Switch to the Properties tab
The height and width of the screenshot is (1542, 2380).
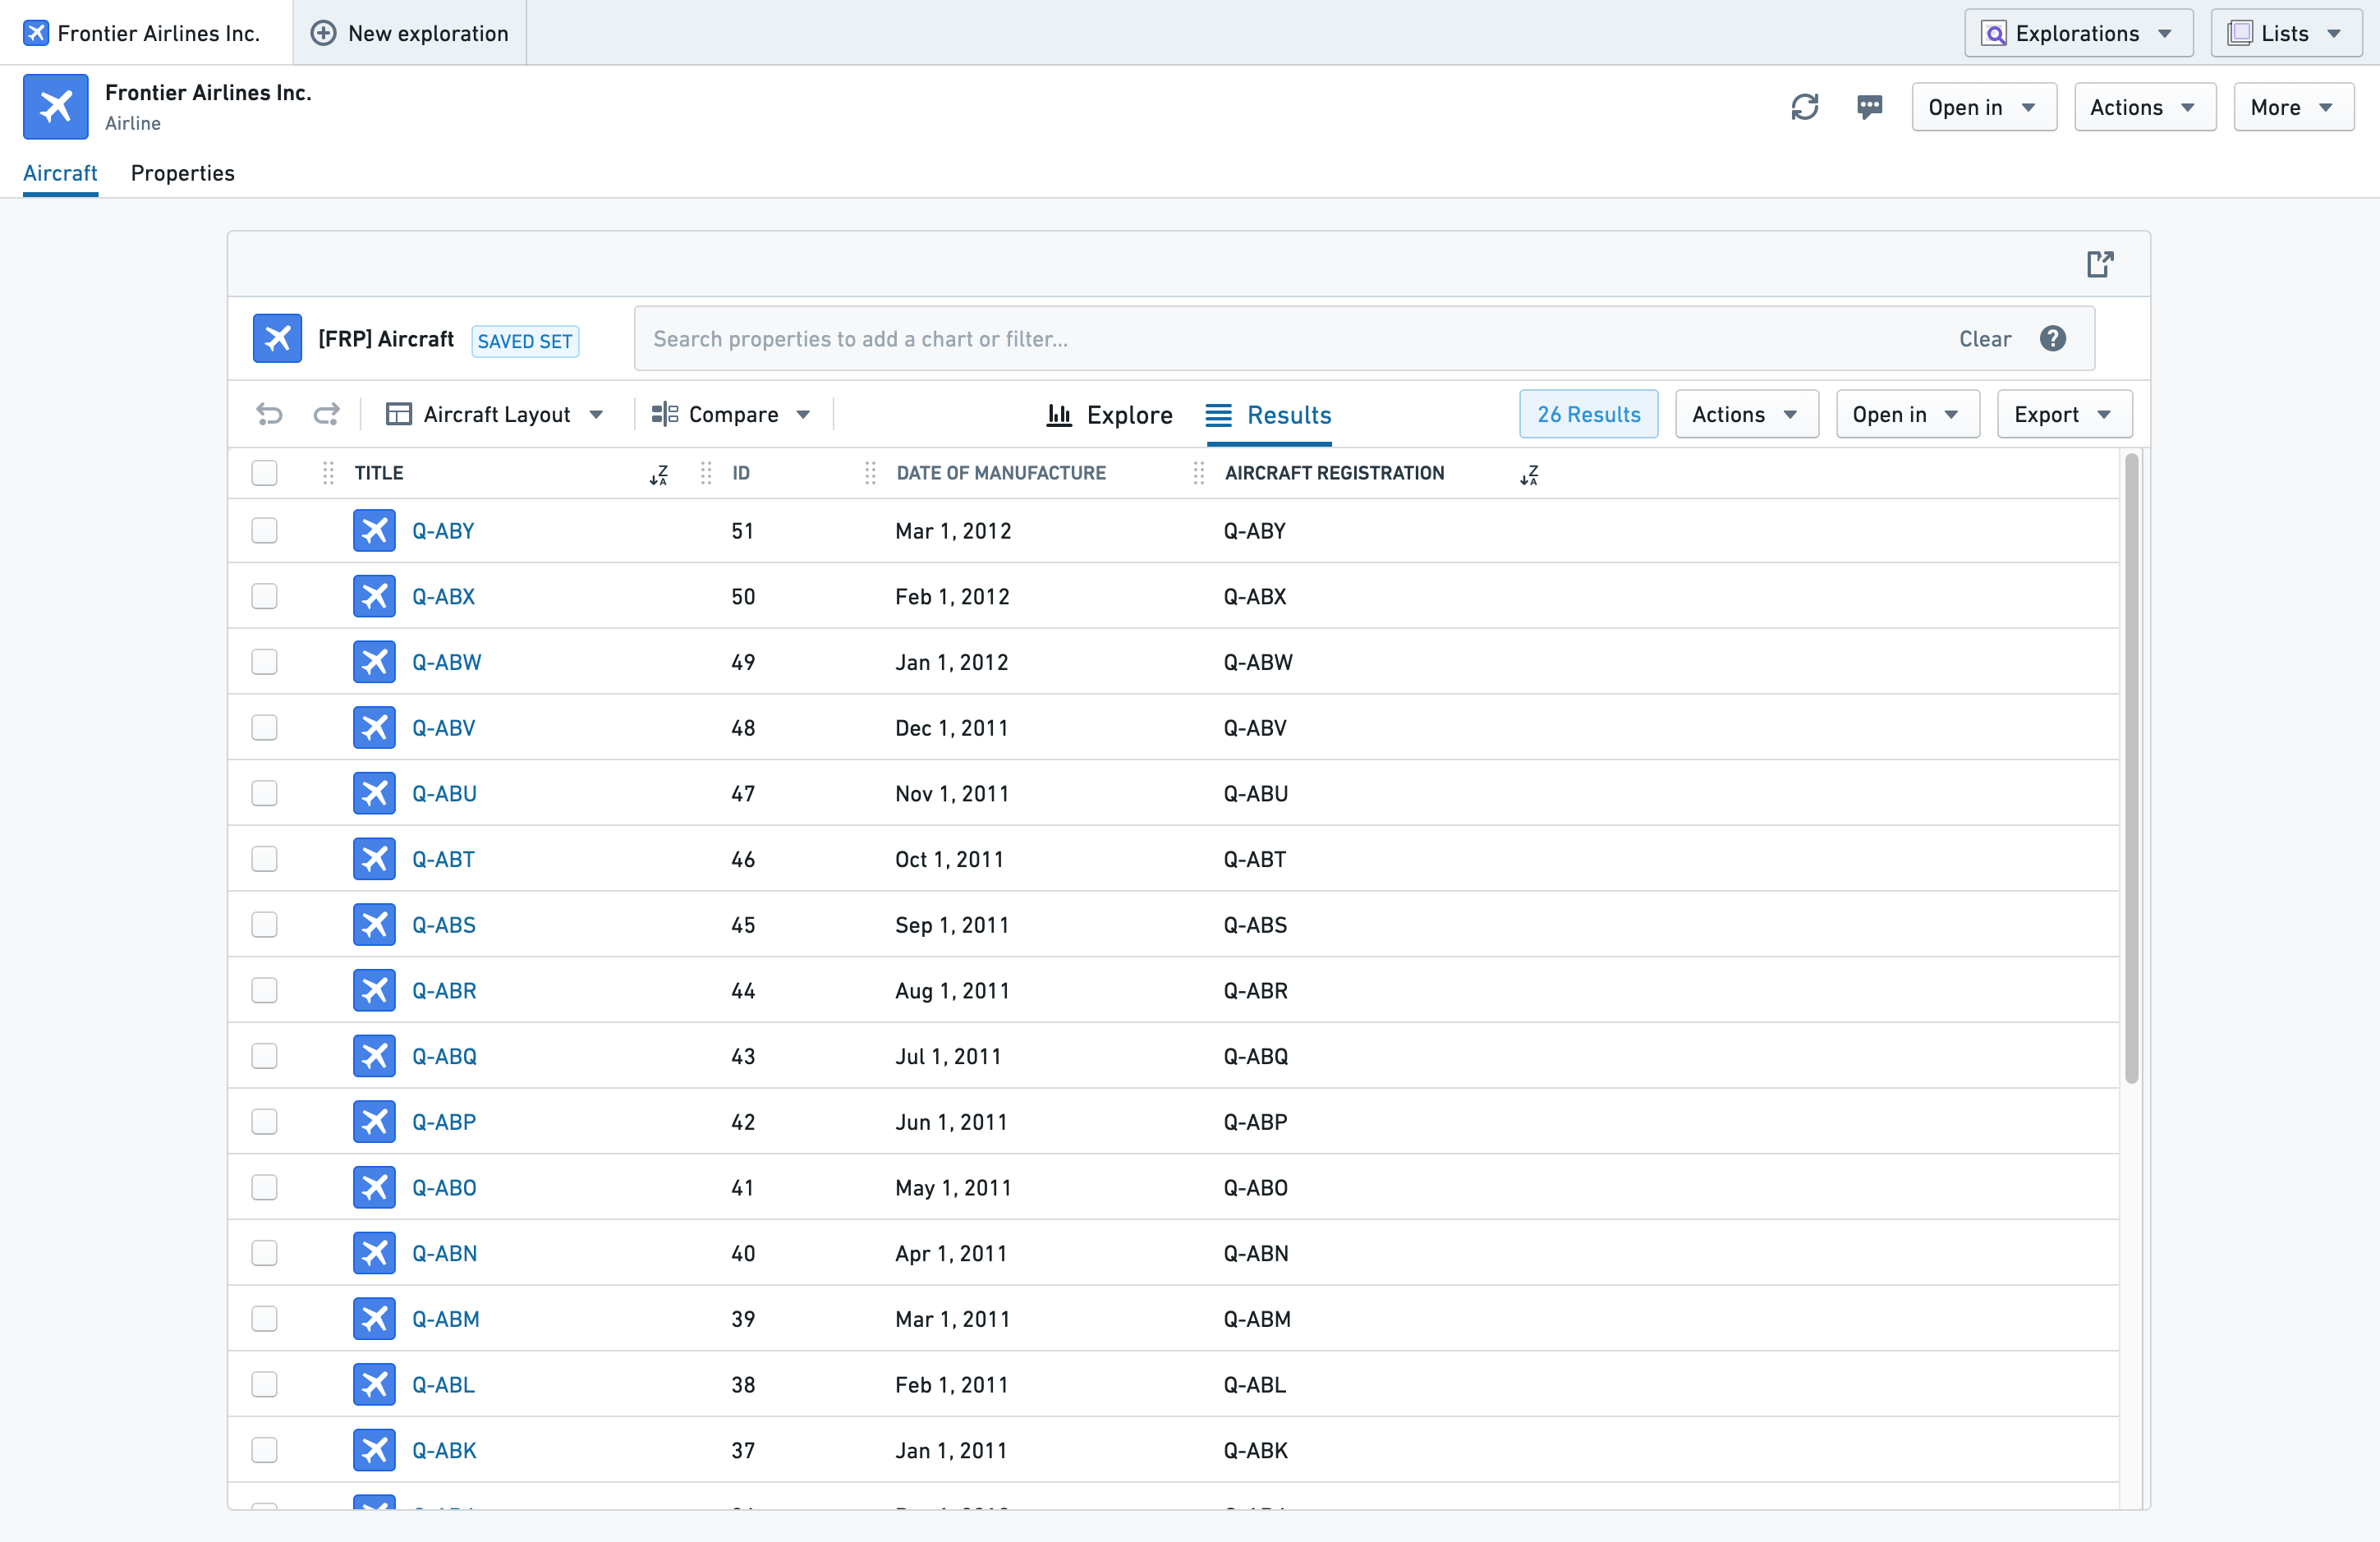coord(186,172)
